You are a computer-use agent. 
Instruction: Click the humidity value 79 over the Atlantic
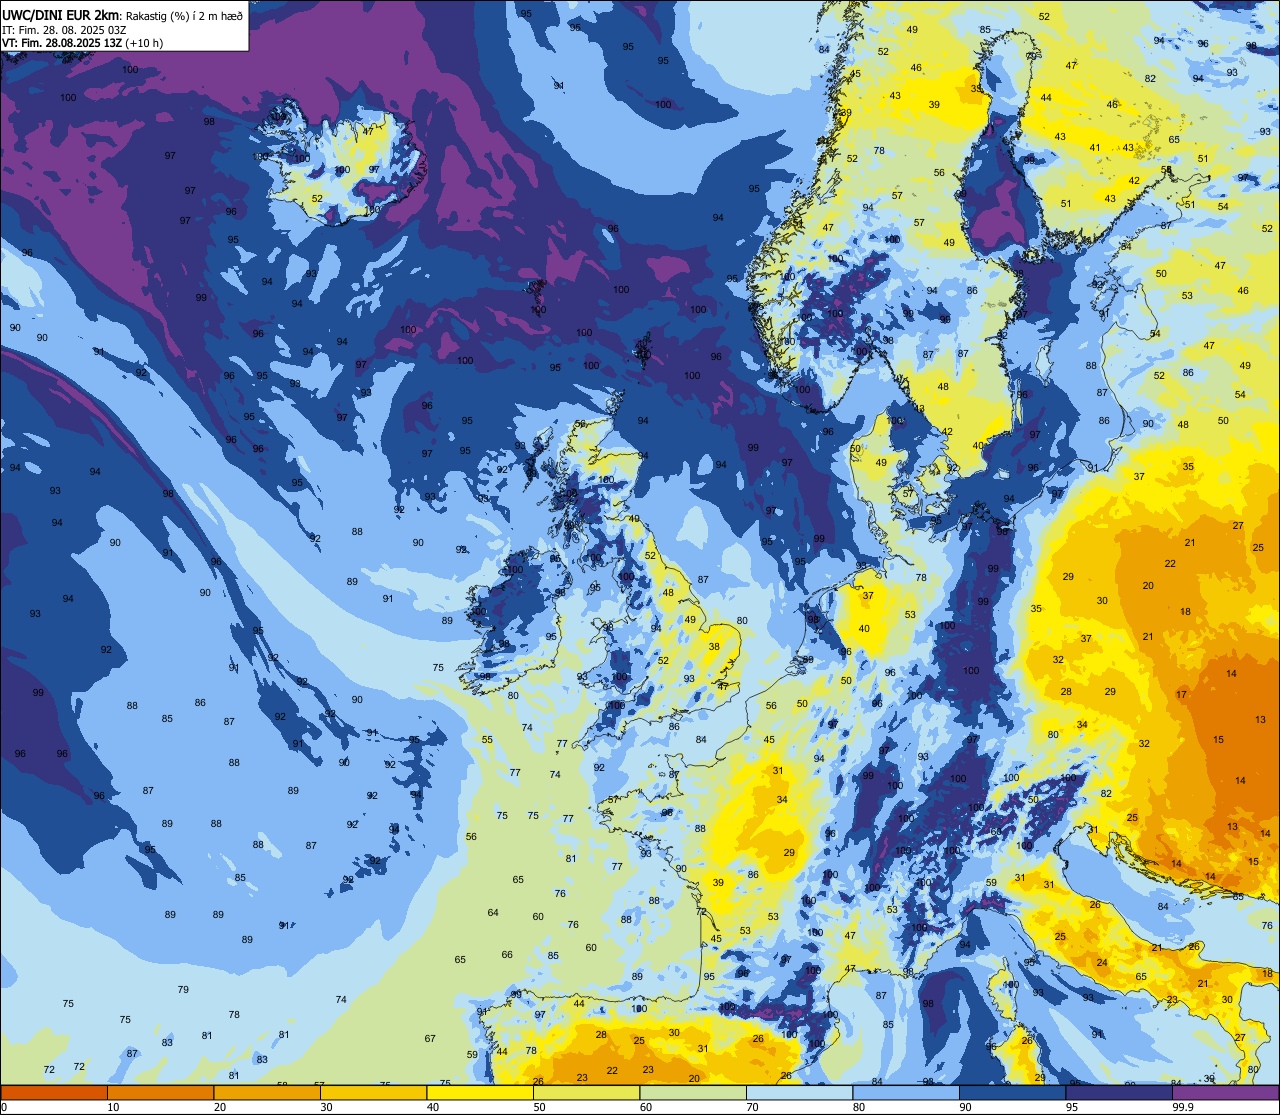pyautogui.click(x=183, y=989)
